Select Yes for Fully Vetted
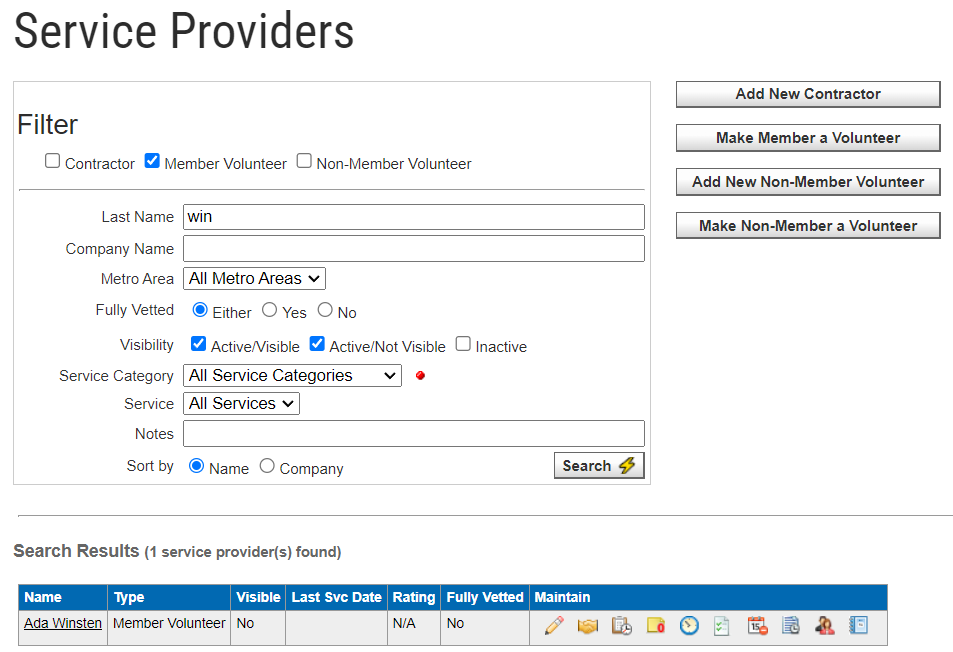This screenshot has width=953, height=652. (x=270, y=311)
